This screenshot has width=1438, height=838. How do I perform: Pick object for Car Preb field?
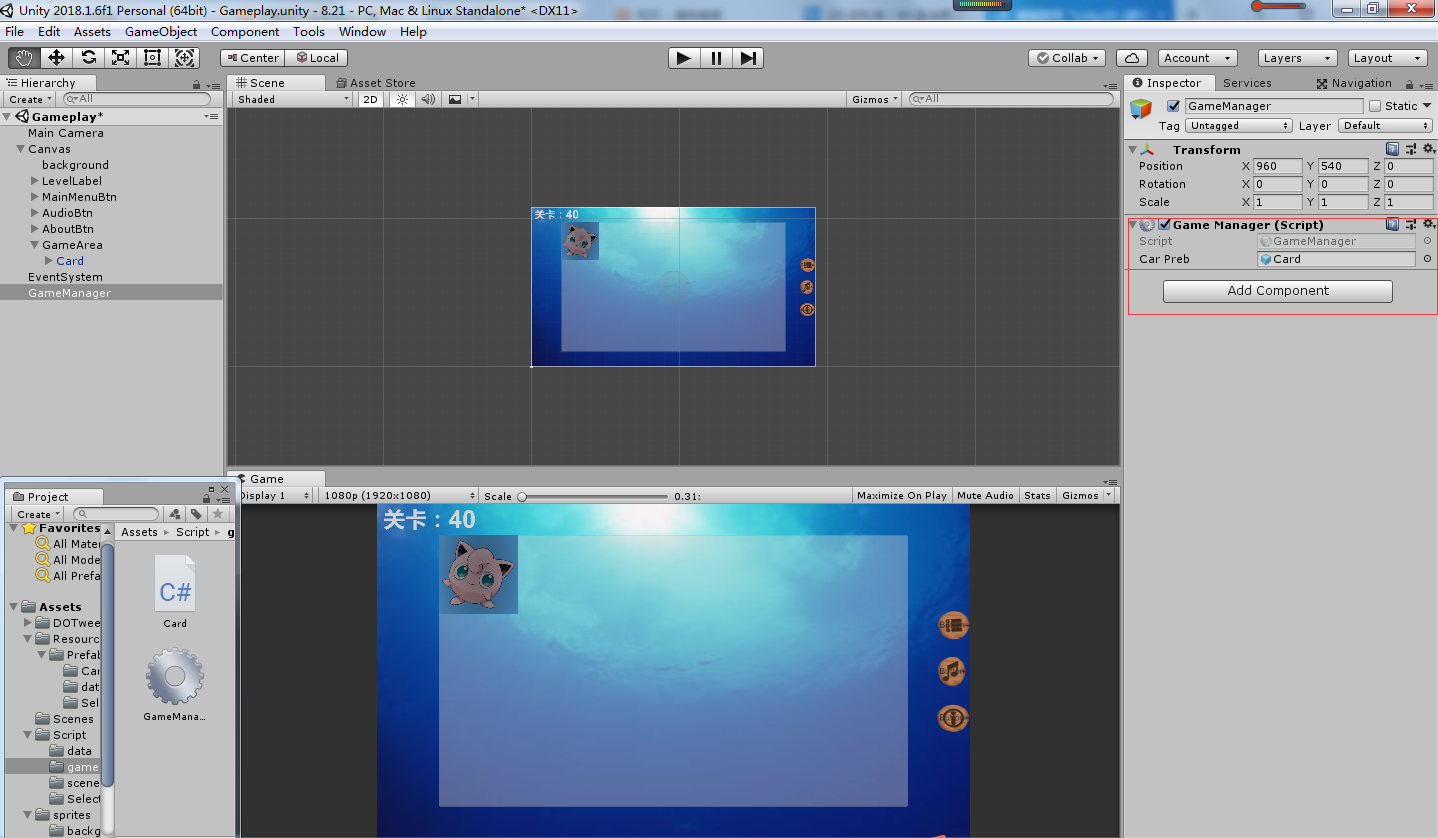click(1427, 259)
